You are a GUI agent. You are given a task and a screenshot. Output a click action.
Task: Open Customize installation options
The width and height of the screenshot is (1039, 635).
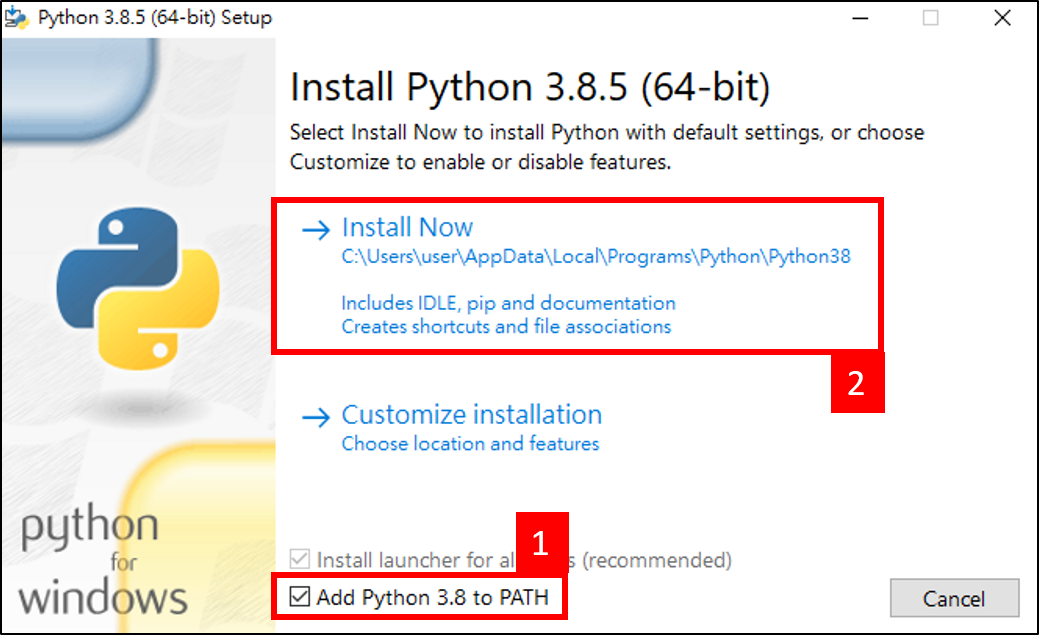click(x=471, y=414)
